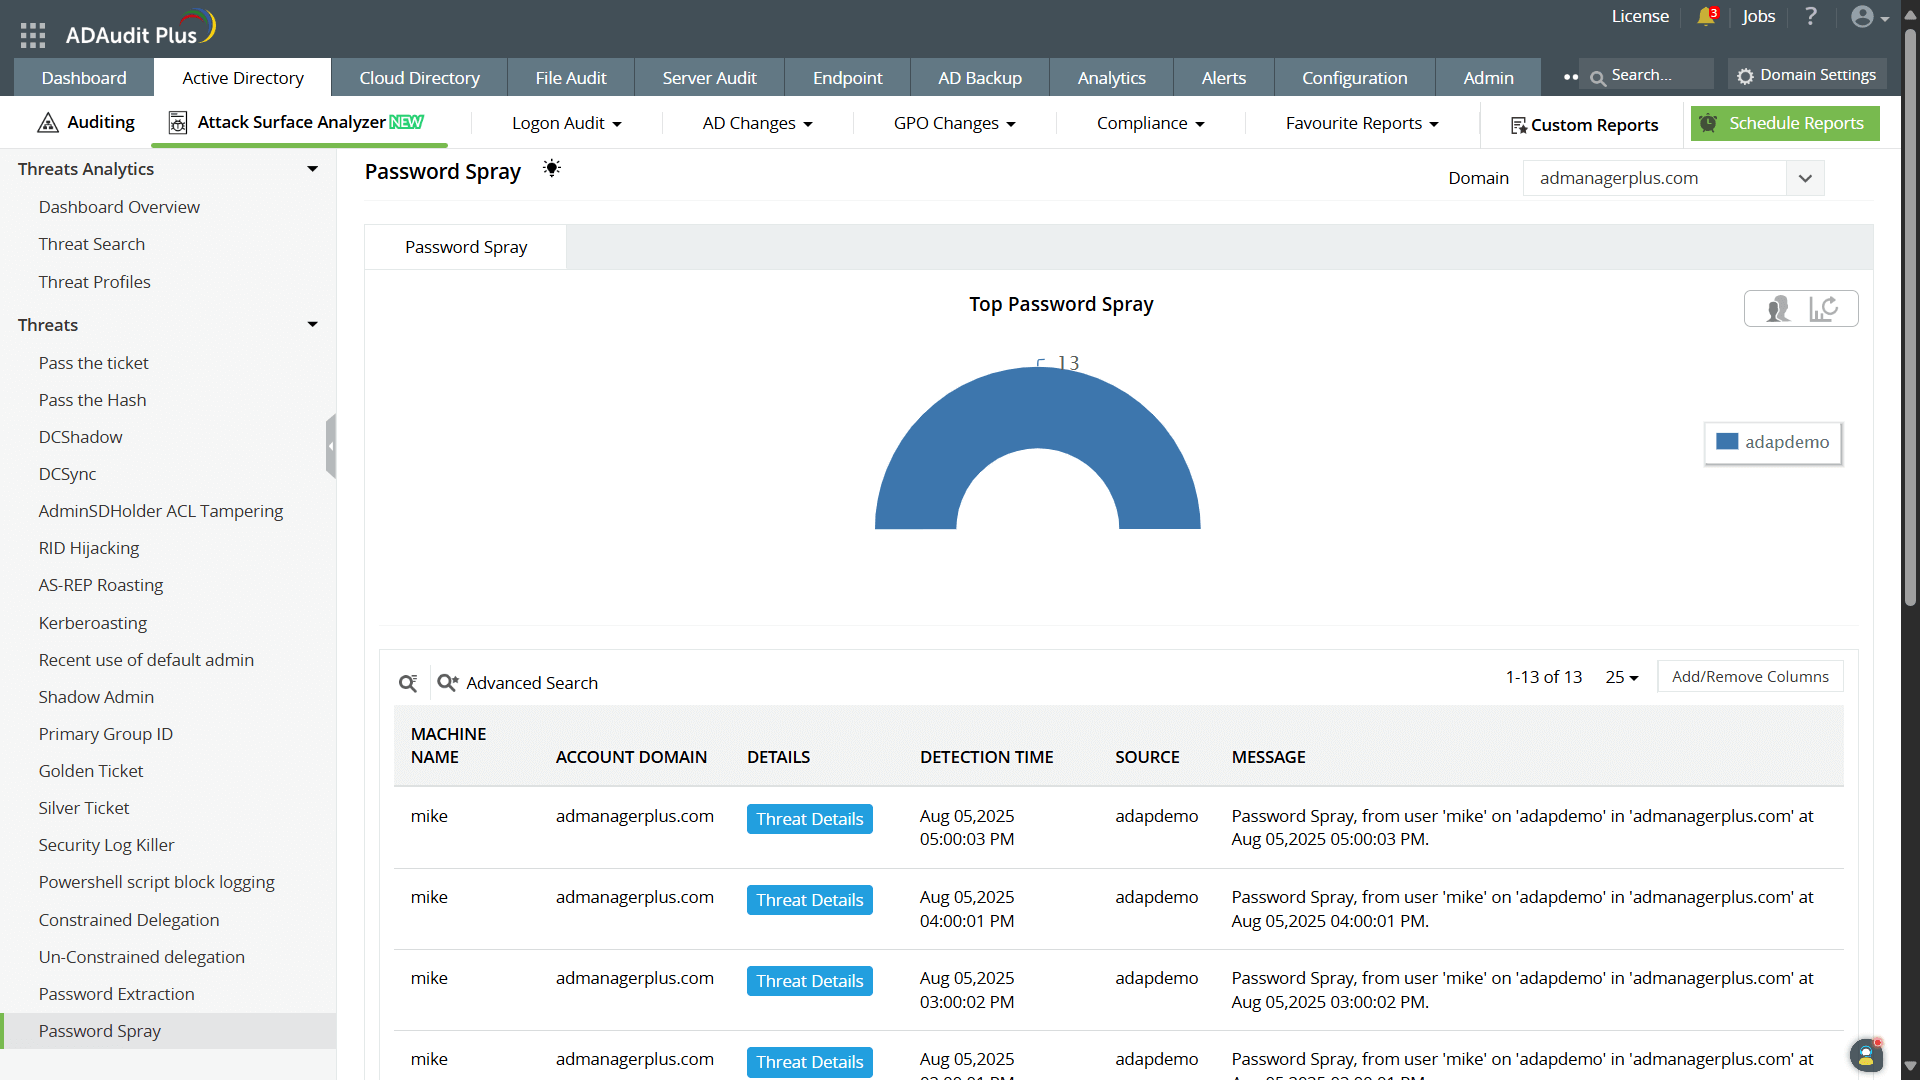Change rows per page dropdown 25
Screen dimensions: 1920x1080
(1622, 677)
